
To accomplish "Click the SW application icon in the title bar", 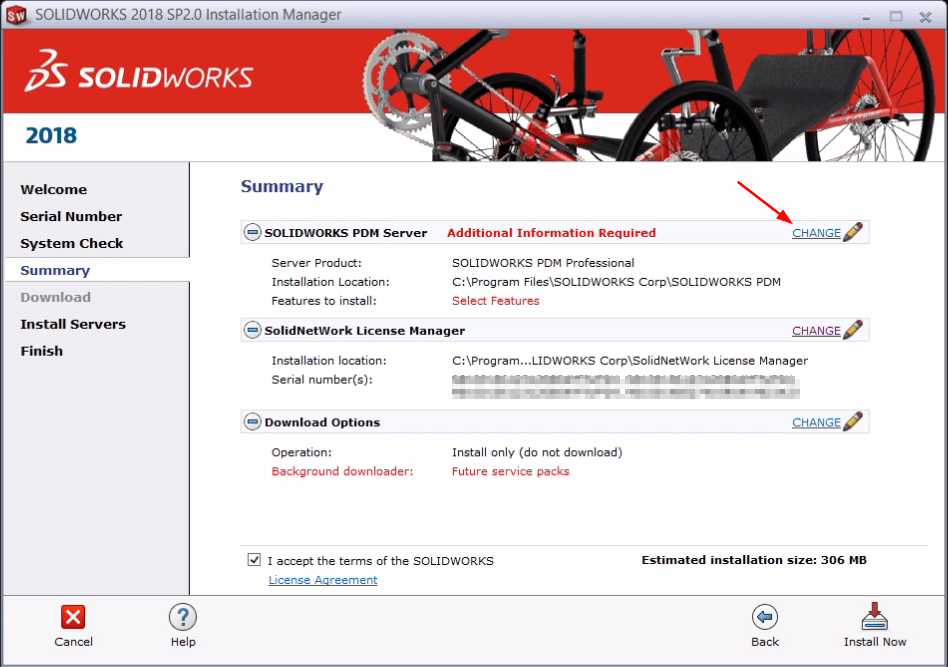I will tap(16, 15).
